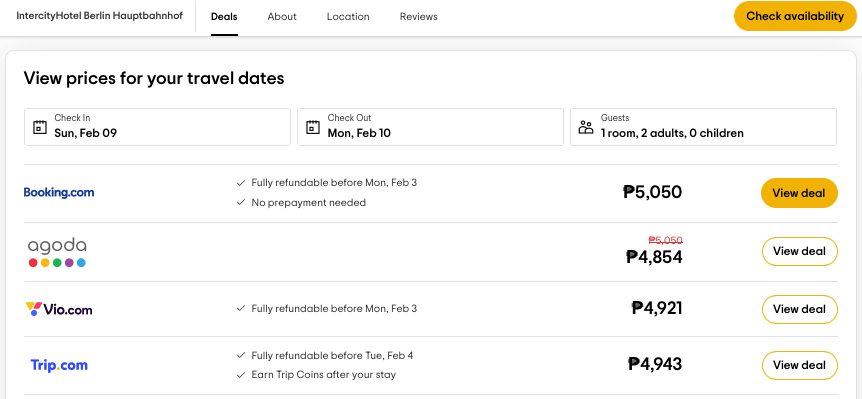Open the Guests selector field
Screen dimensions: 862x399
[704, 127]
